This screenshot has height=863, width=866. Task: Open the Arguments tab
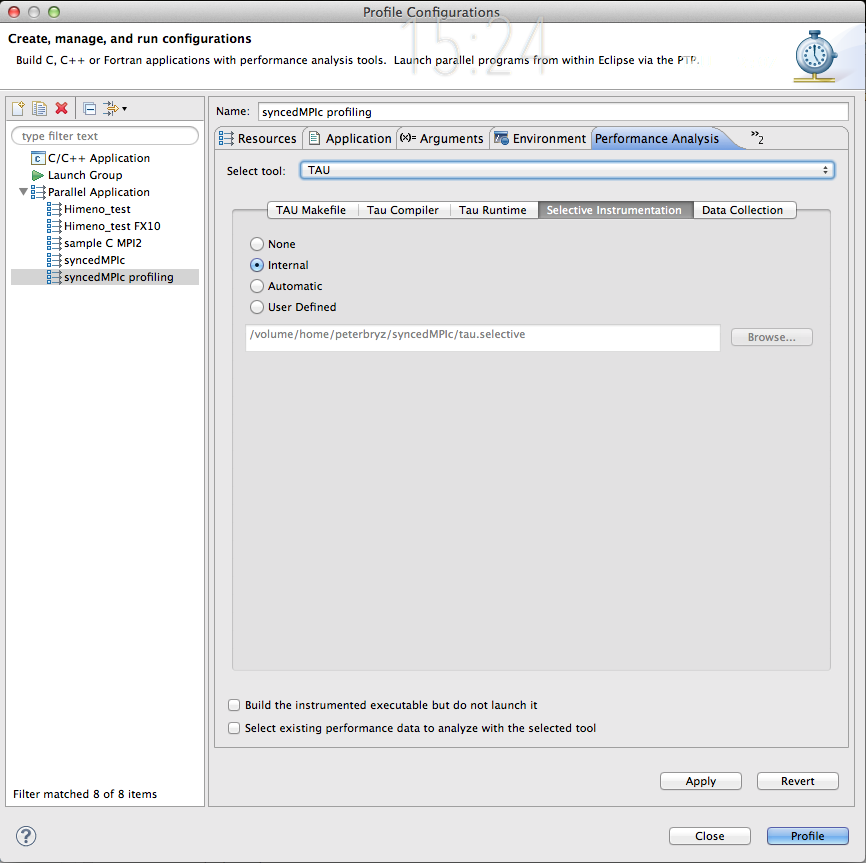[x=442, y=139]
